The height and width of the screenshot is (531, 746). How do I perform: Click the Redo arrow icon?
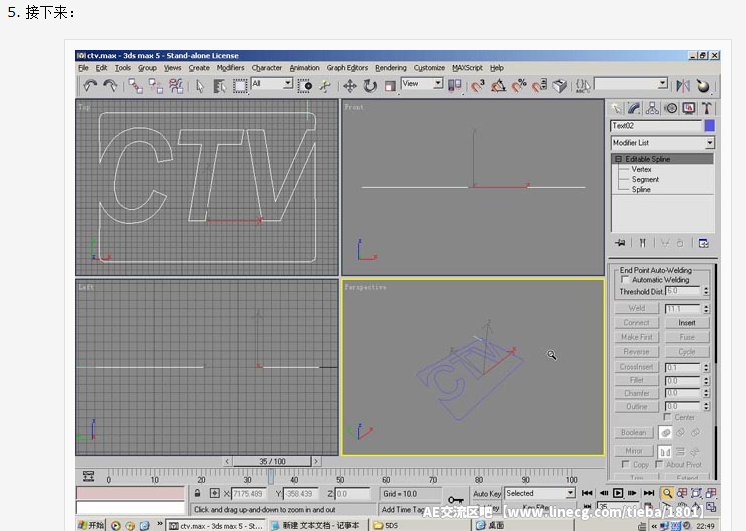tap(110, 86)
